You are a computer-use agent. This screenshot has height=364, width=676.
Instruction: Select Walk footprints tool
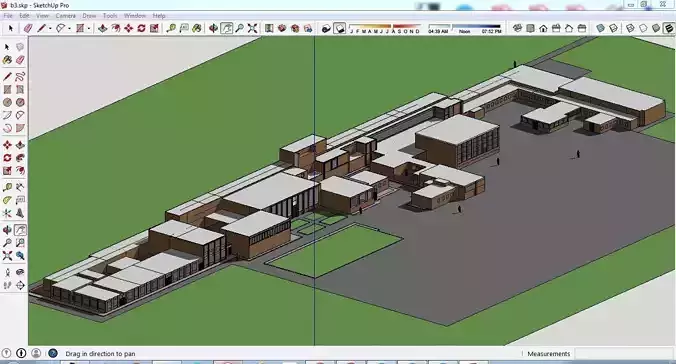7,285
